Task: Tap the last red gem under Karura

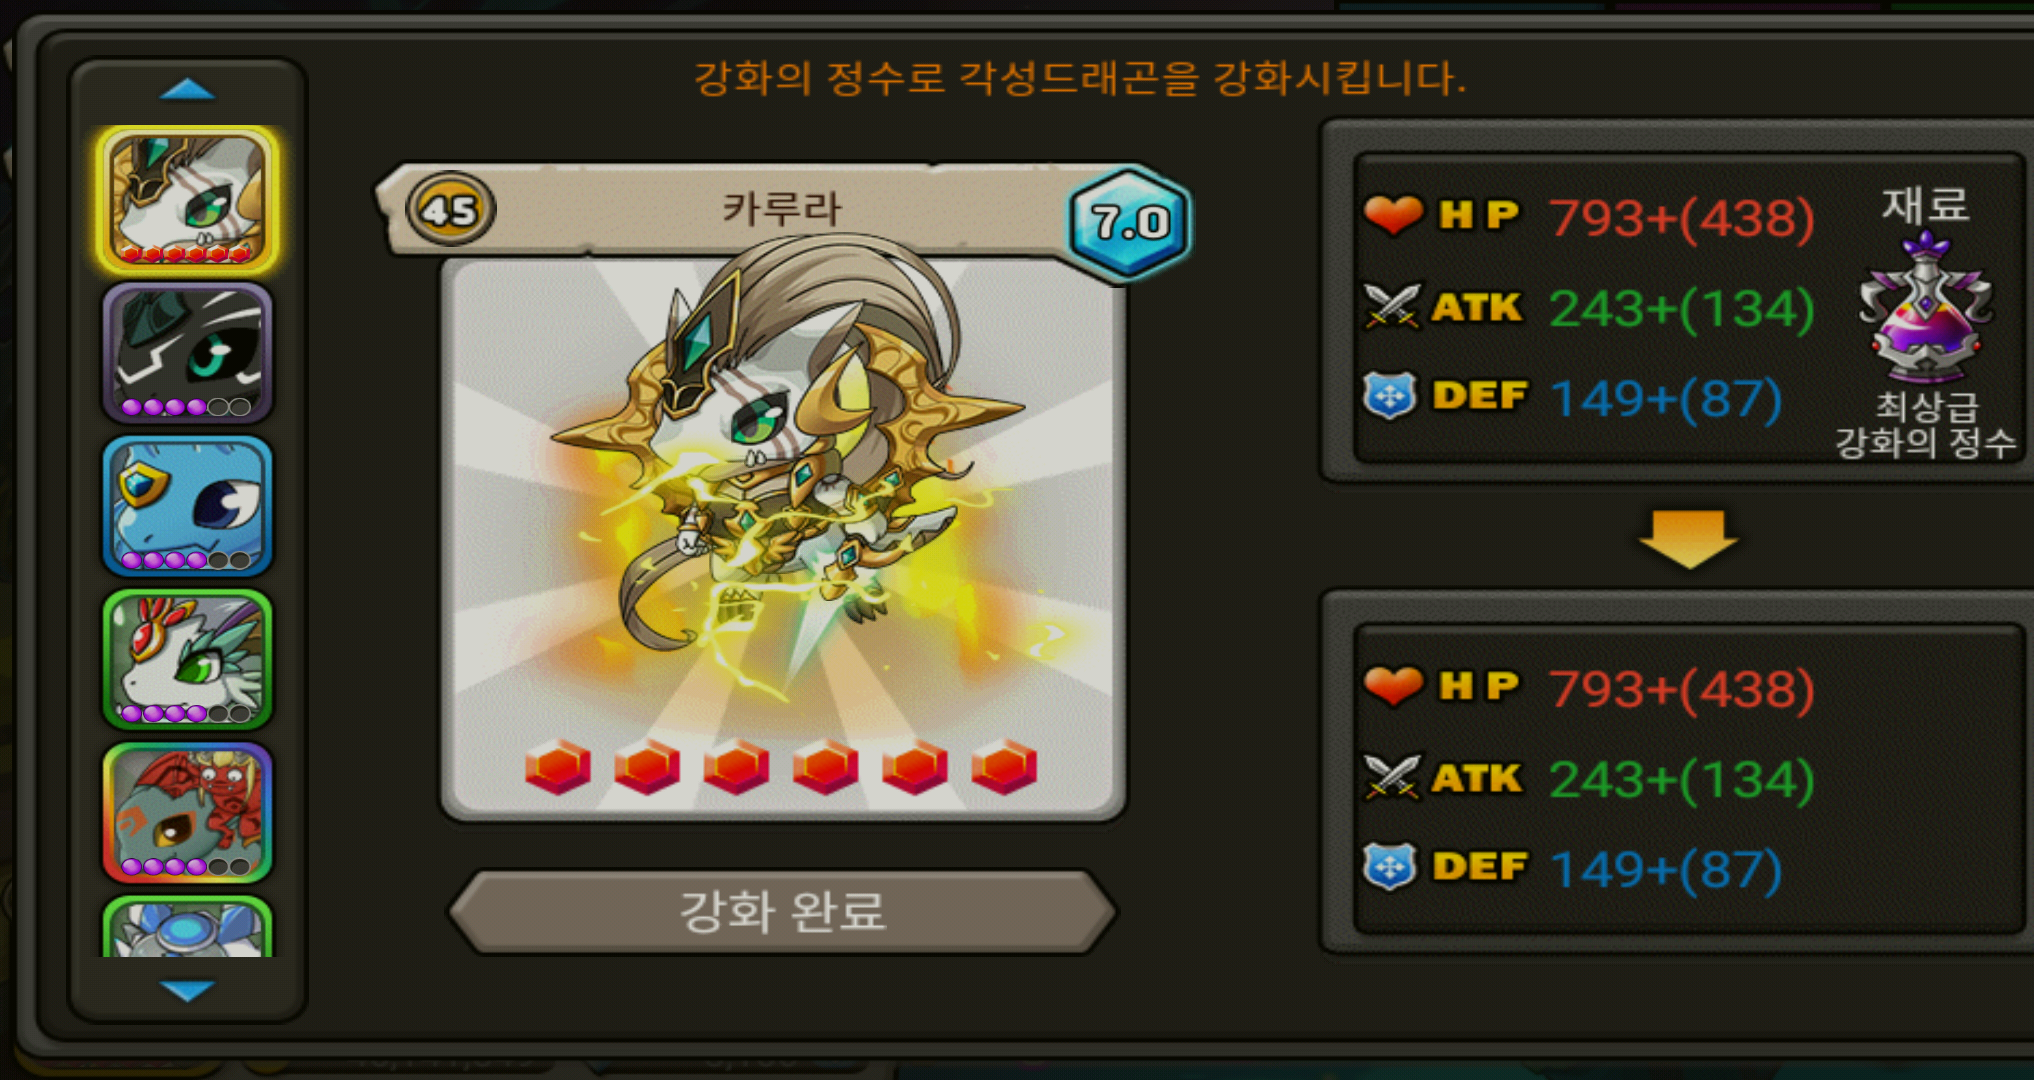Action: [1004, 767]
